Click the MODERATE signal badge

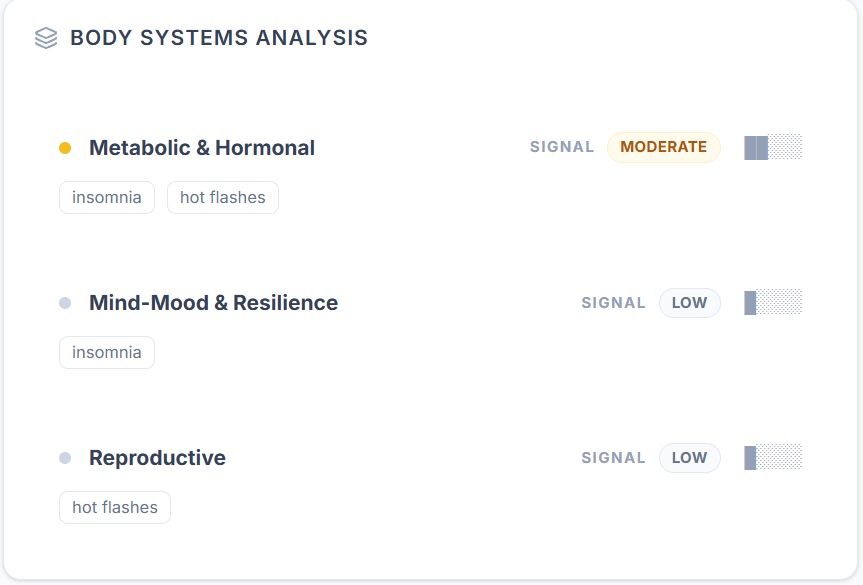(663, 147)
